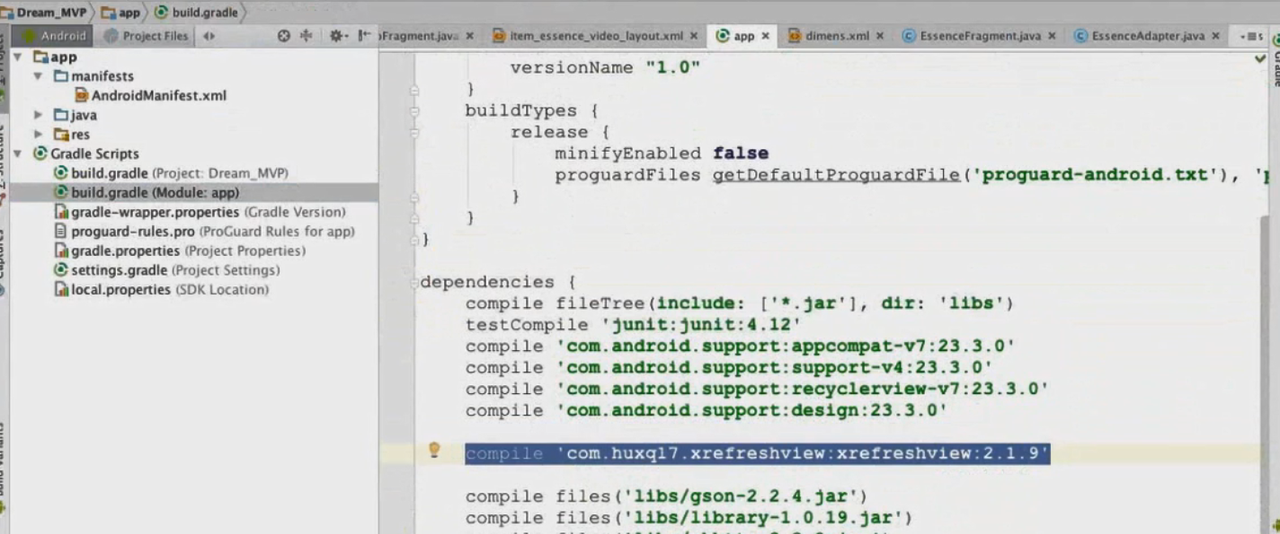Click the testCompile junit line

tap(633, 325)
